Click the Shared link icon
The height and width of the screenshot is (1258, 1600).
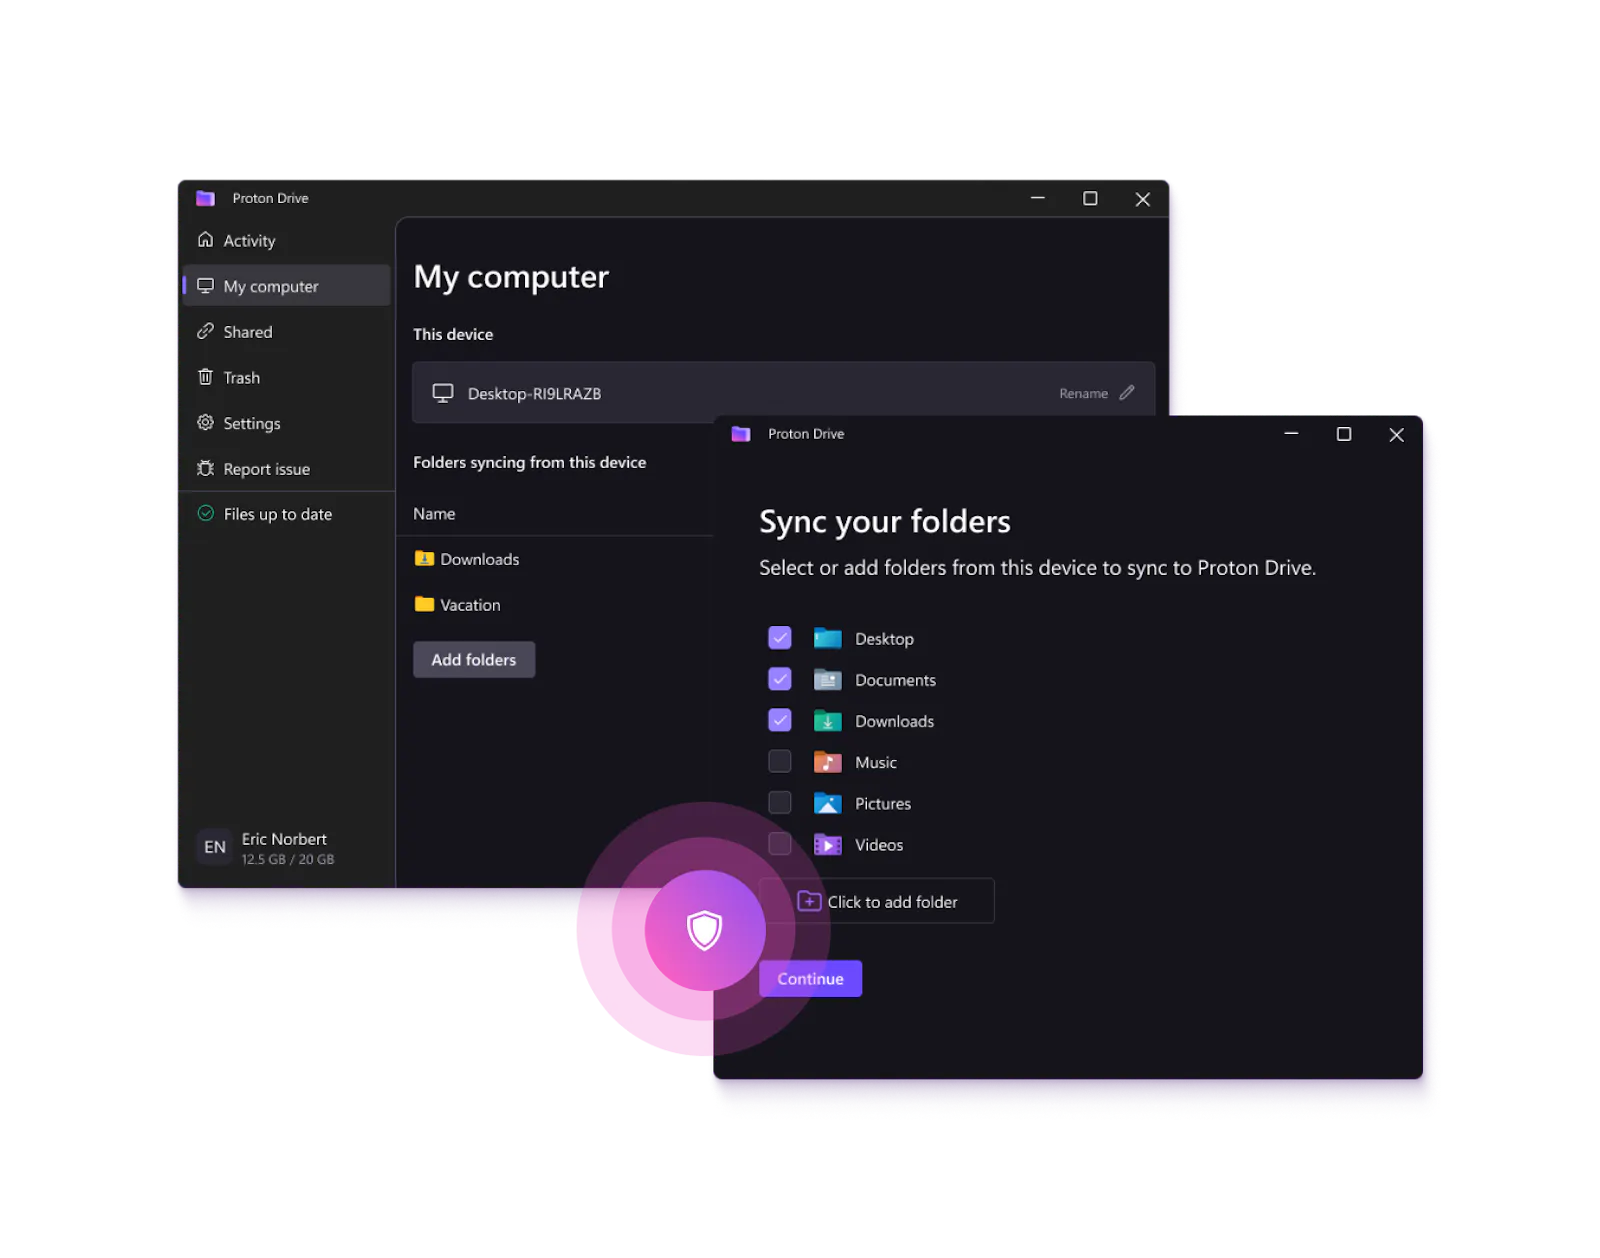(205, 331)
